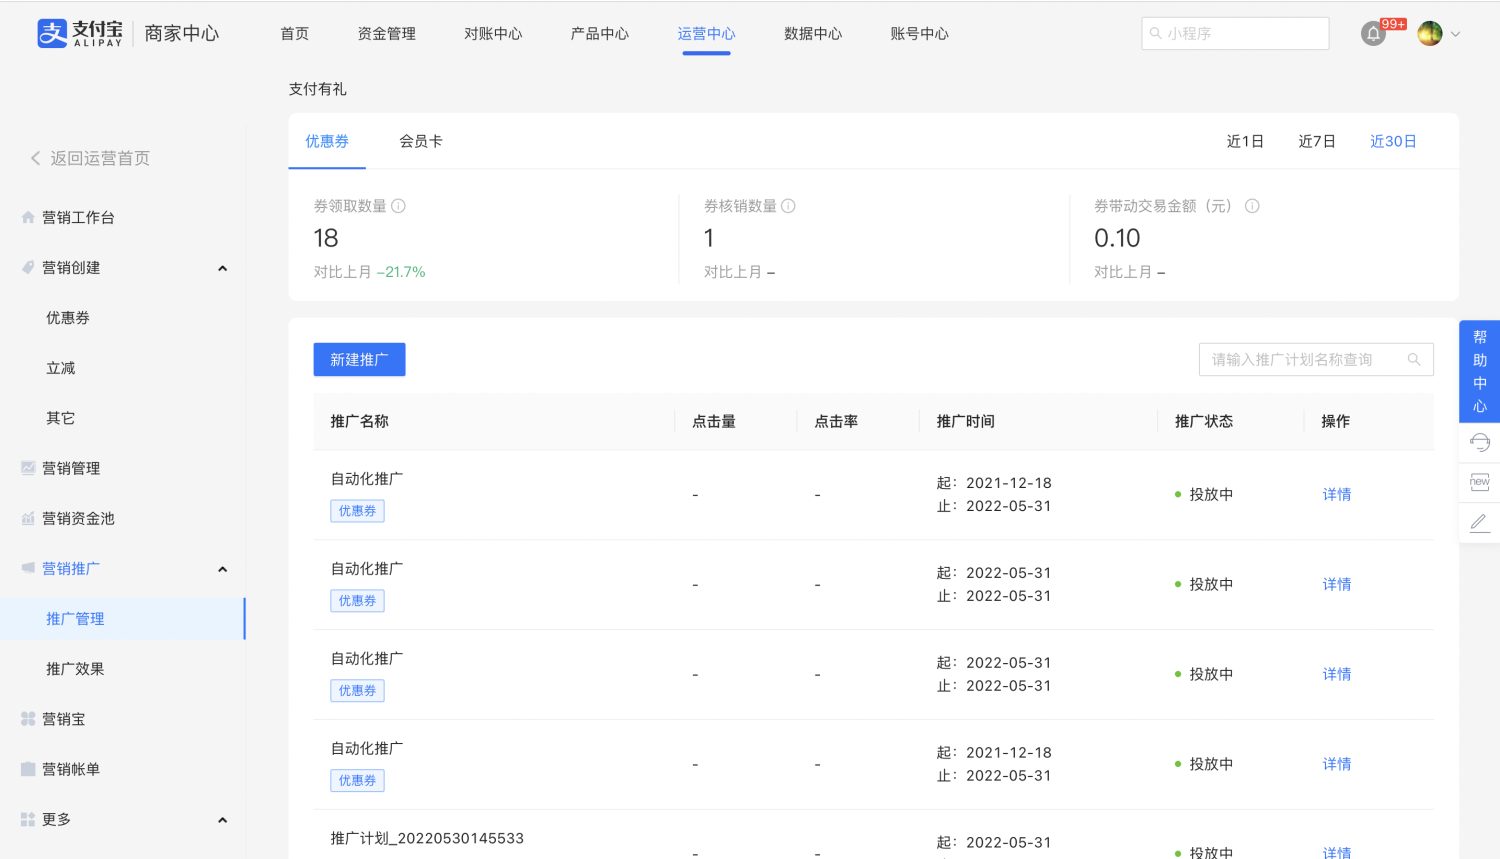The width and height of the screenshot is (1500, 859).
Task: Select 近1日 time range
Action: pos(1245,142)
